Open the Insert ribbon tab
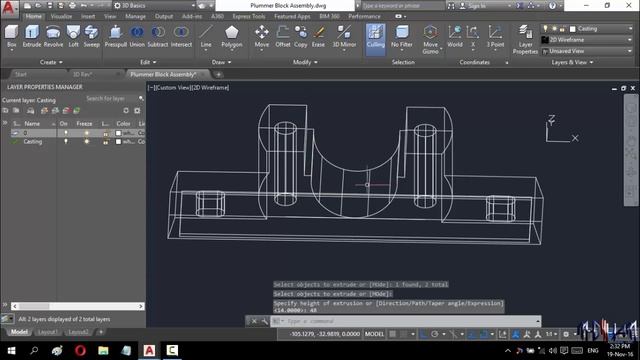The height and width of the screenshot is (360, 640). coord(88,16)
